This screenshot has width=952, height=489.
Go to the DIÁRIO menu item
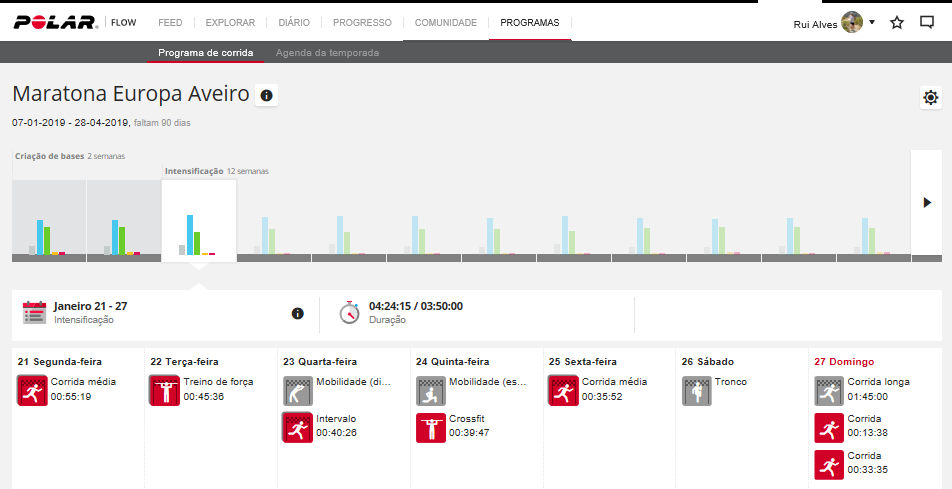(293, 22)
